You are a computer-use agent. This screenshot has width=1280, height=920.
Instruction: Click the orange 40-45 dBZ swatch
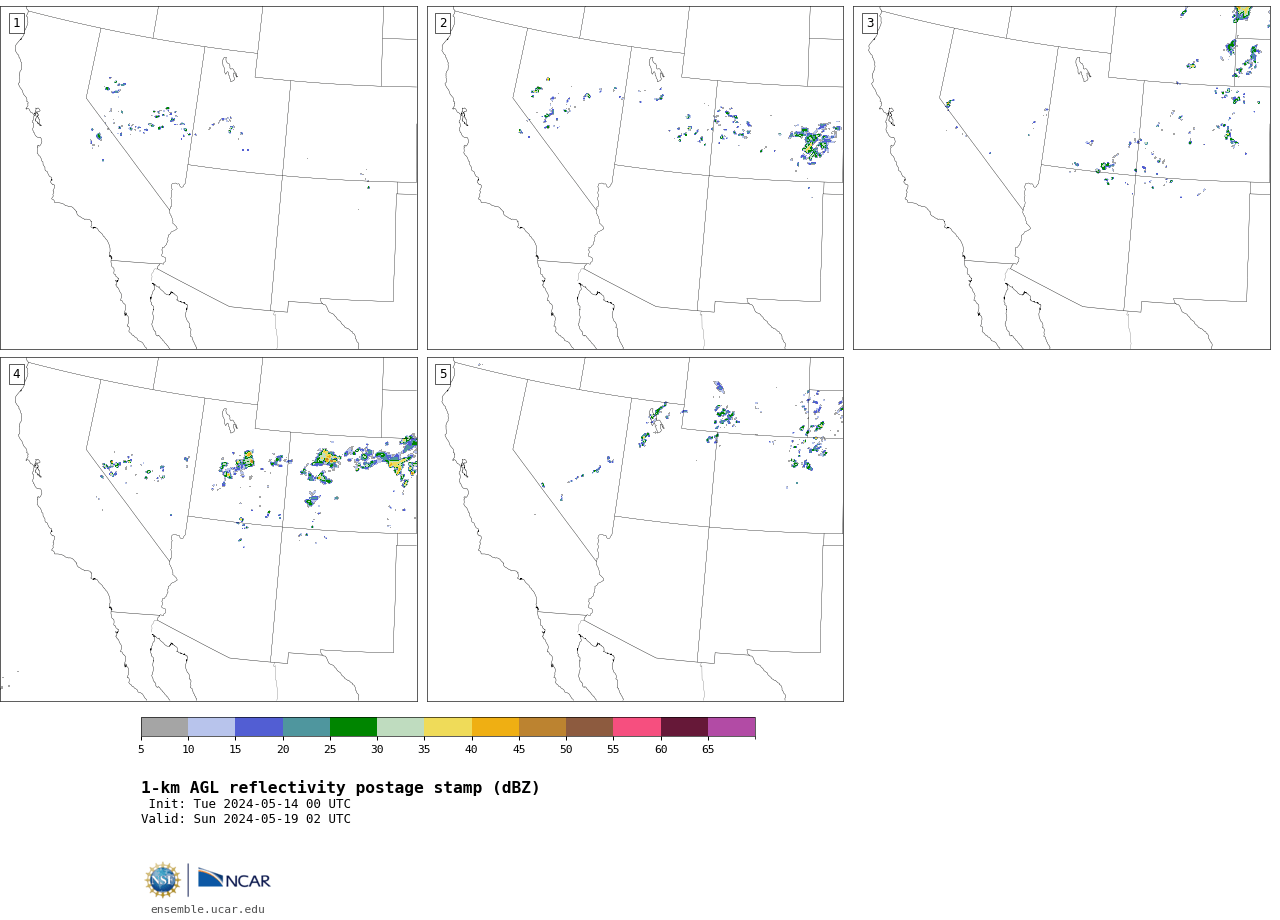[x=495, y=727]
